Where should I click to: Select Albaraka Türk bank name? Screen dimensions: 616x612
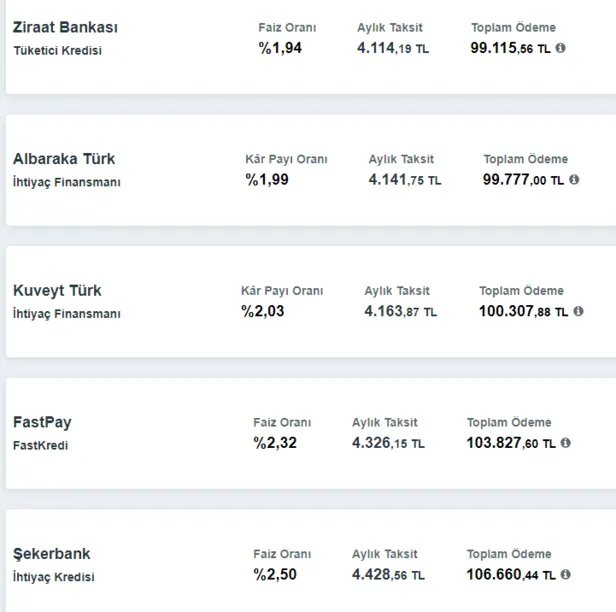tap(64, 159)
